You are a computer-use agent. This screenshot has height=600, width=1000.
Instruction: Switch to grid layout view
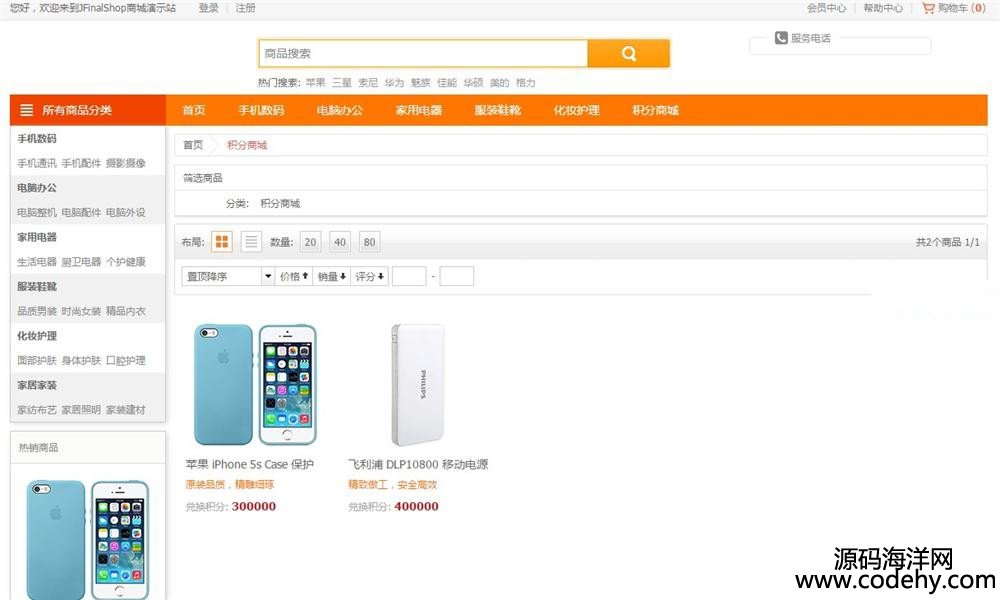coord(222,242)
